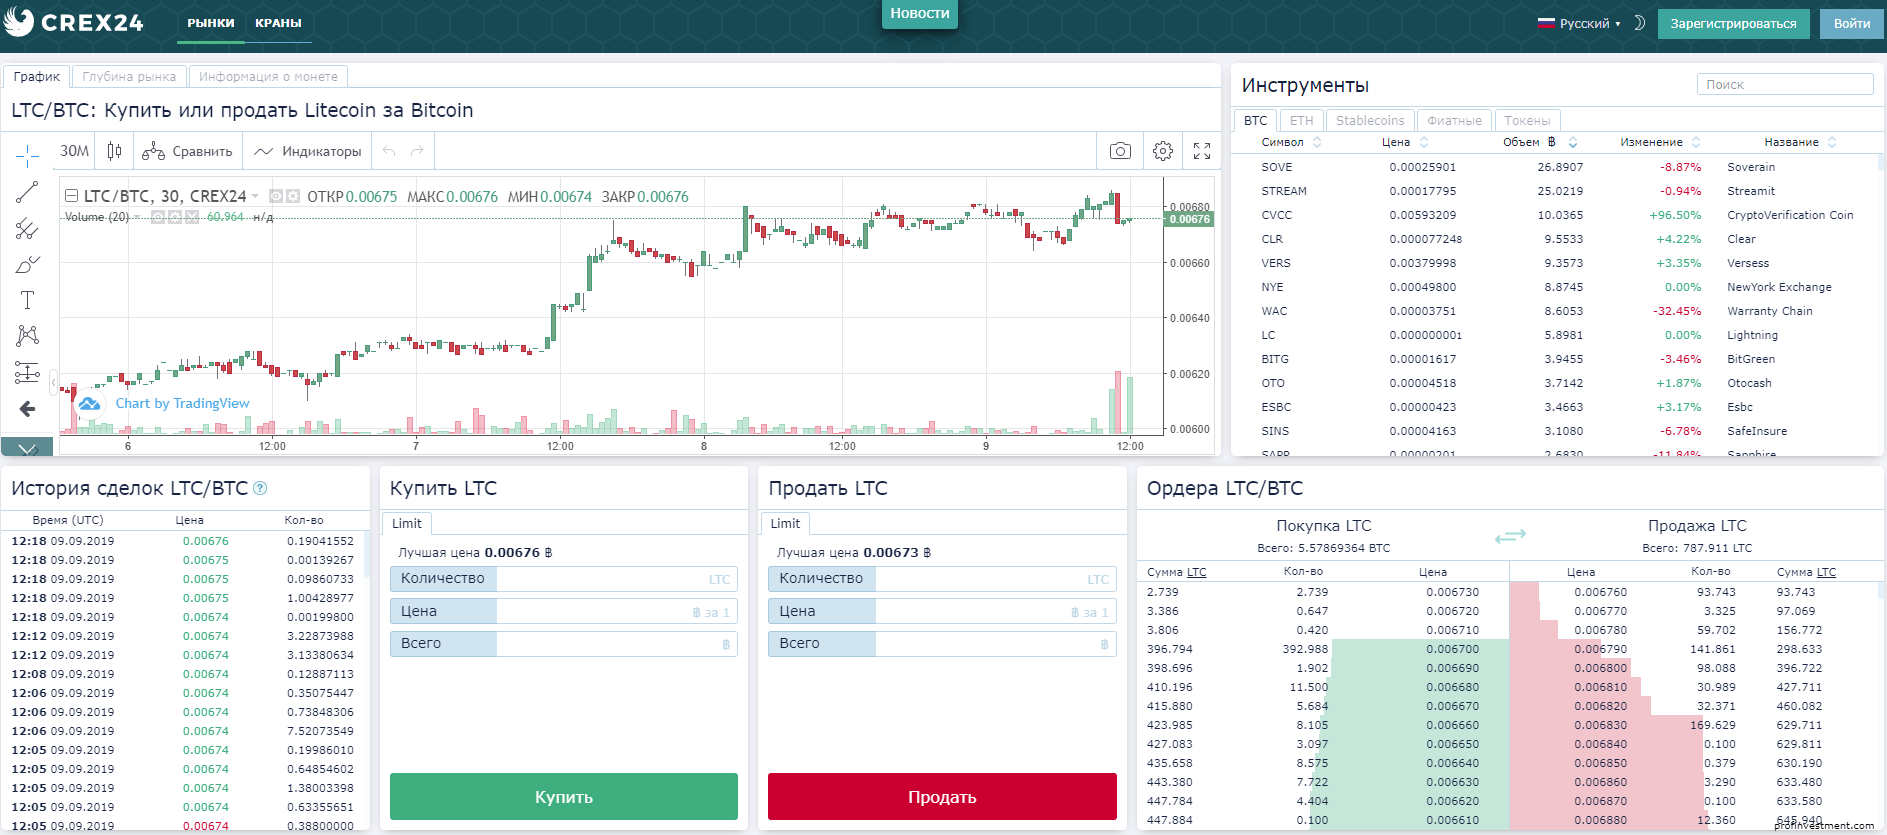Switch to Глубина рынка tab

click(129, 77)
